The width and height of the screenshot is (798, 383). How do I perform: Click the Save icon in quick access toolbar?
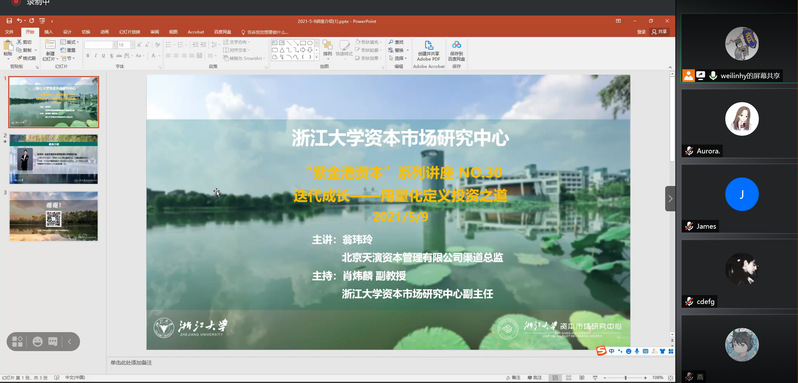pos(9,21)
